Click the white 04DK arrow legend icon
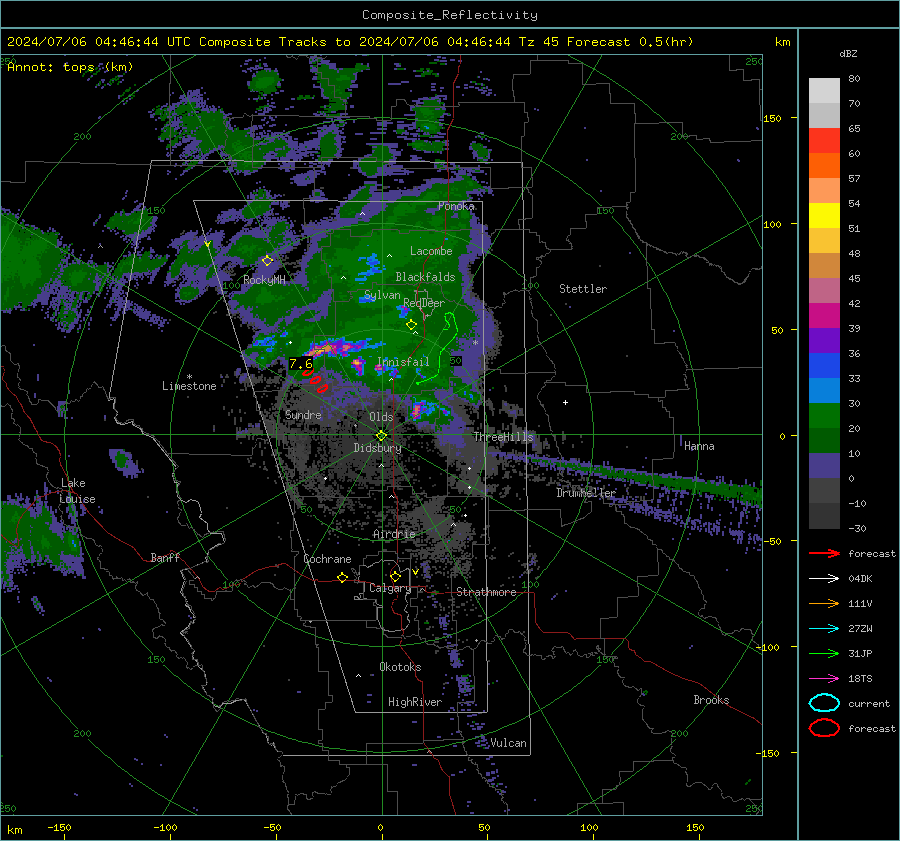This screenshot has width=900, height=841. click(x=824, y=578)
